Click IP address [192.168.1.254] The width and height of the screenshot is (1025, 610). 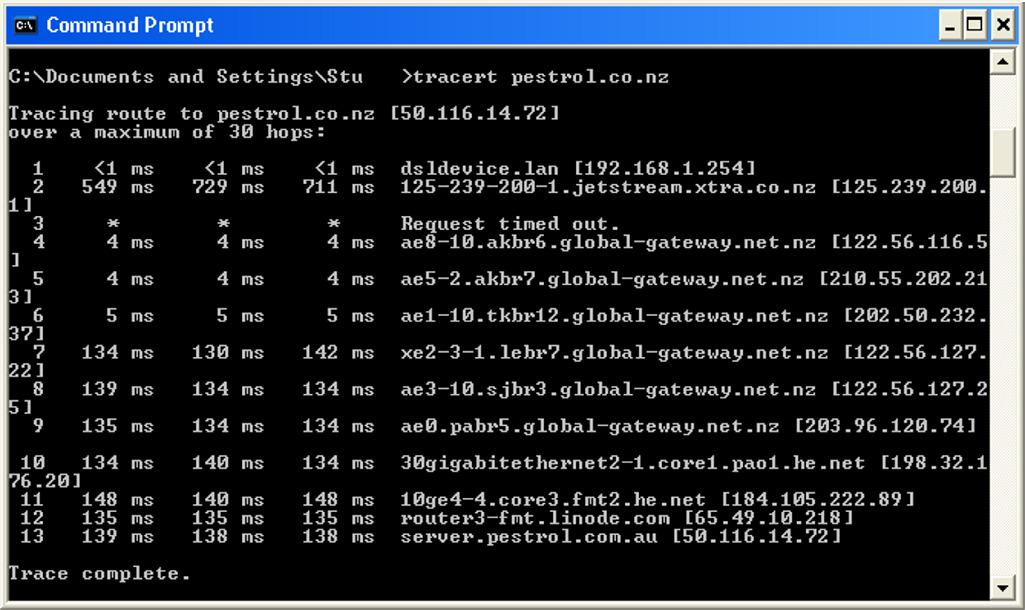665,169
